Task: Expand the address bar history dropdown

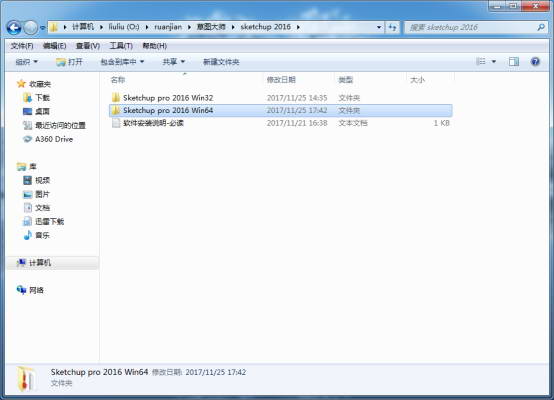Action: click(379, 27)
